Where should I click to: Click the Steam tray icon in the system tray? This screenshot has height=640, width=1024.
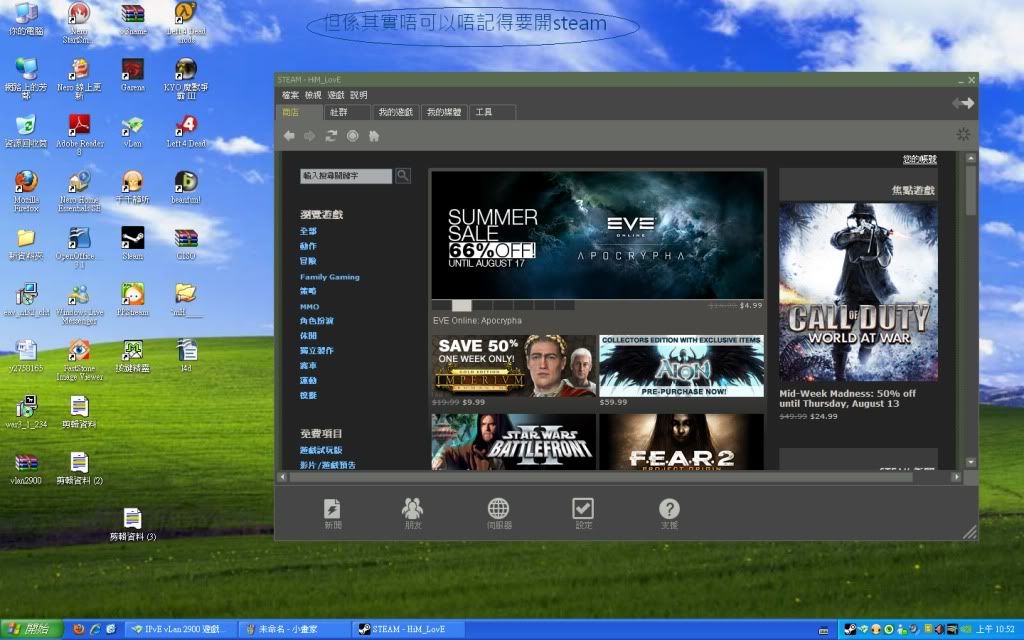click(850, 630)
